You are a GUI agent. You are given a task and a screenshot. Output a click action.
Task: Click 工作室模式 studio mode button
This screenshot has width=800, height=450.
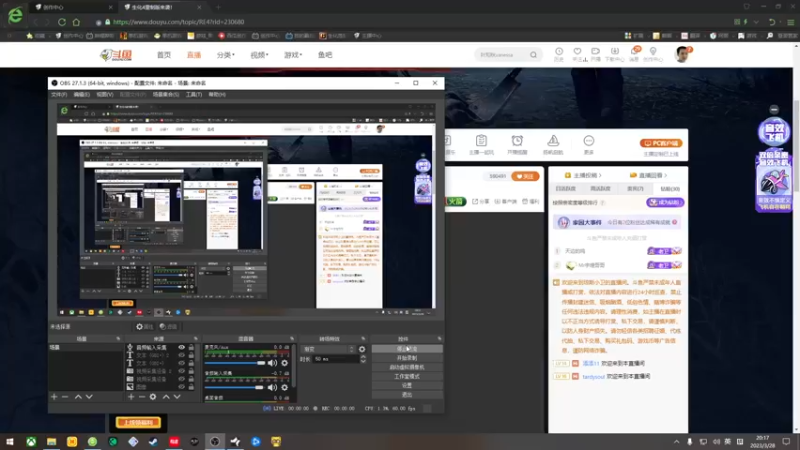(407, 377)
